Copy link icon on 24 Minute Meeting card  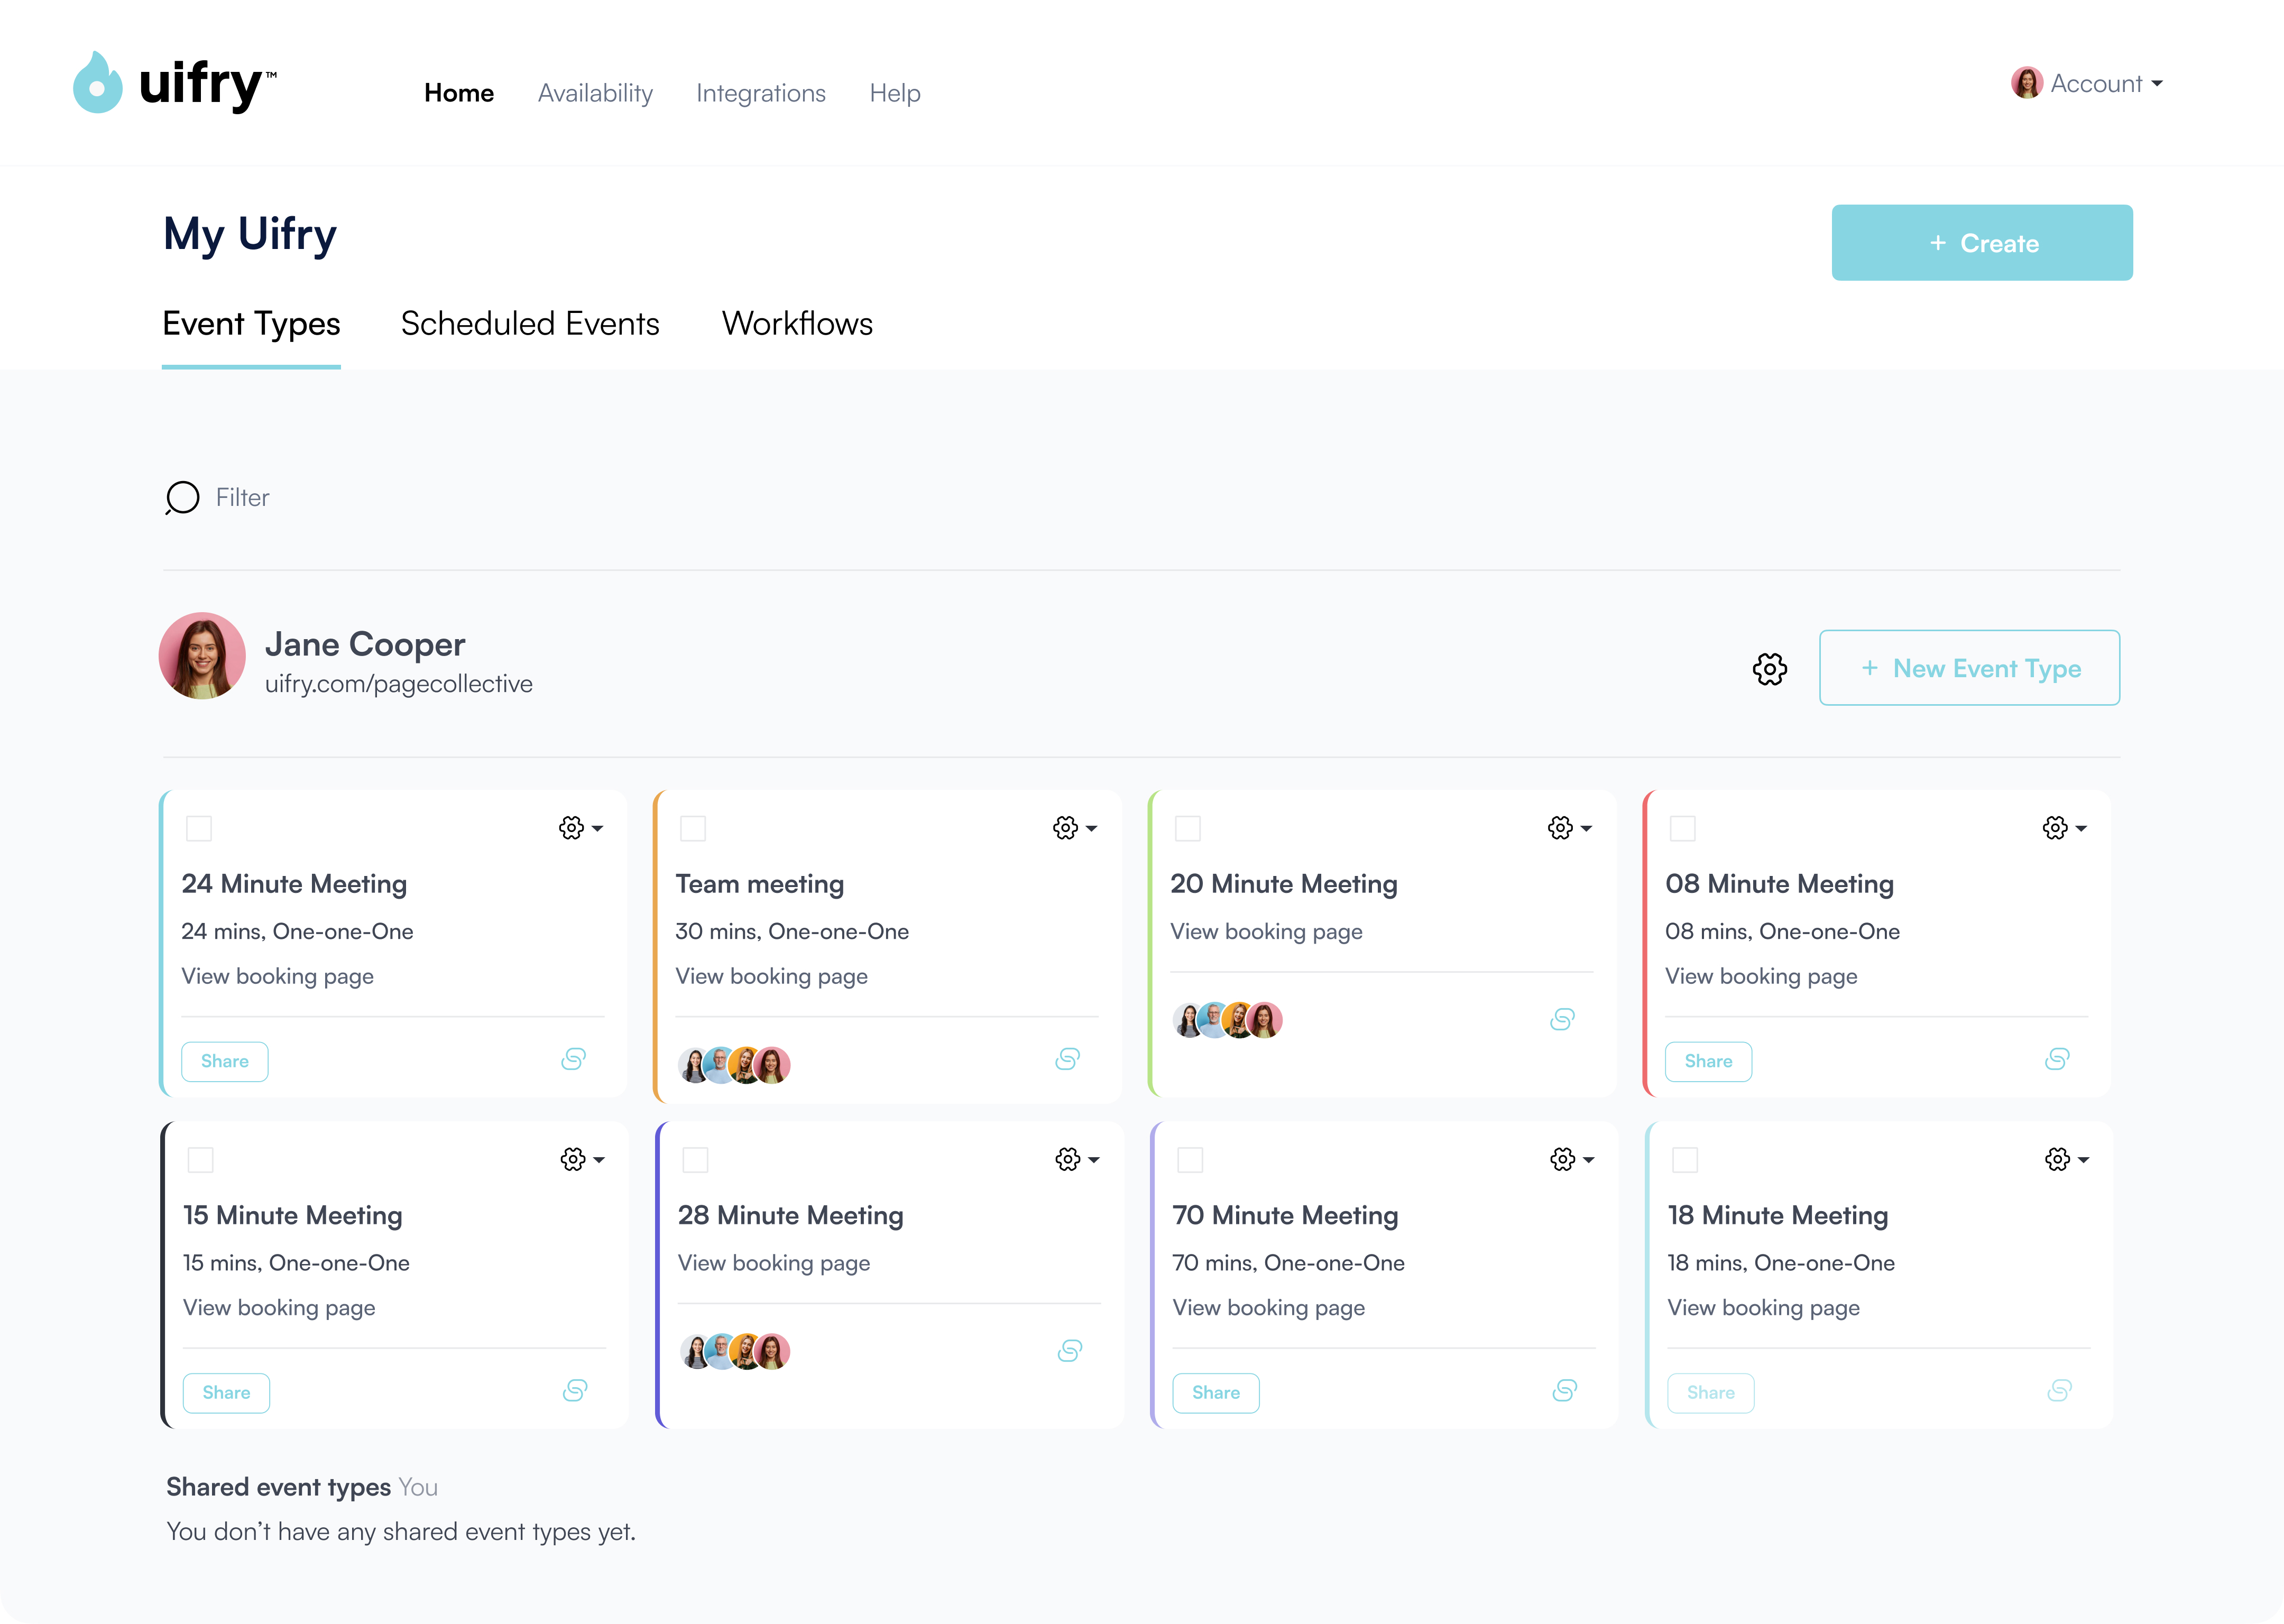pos(573,1059)
